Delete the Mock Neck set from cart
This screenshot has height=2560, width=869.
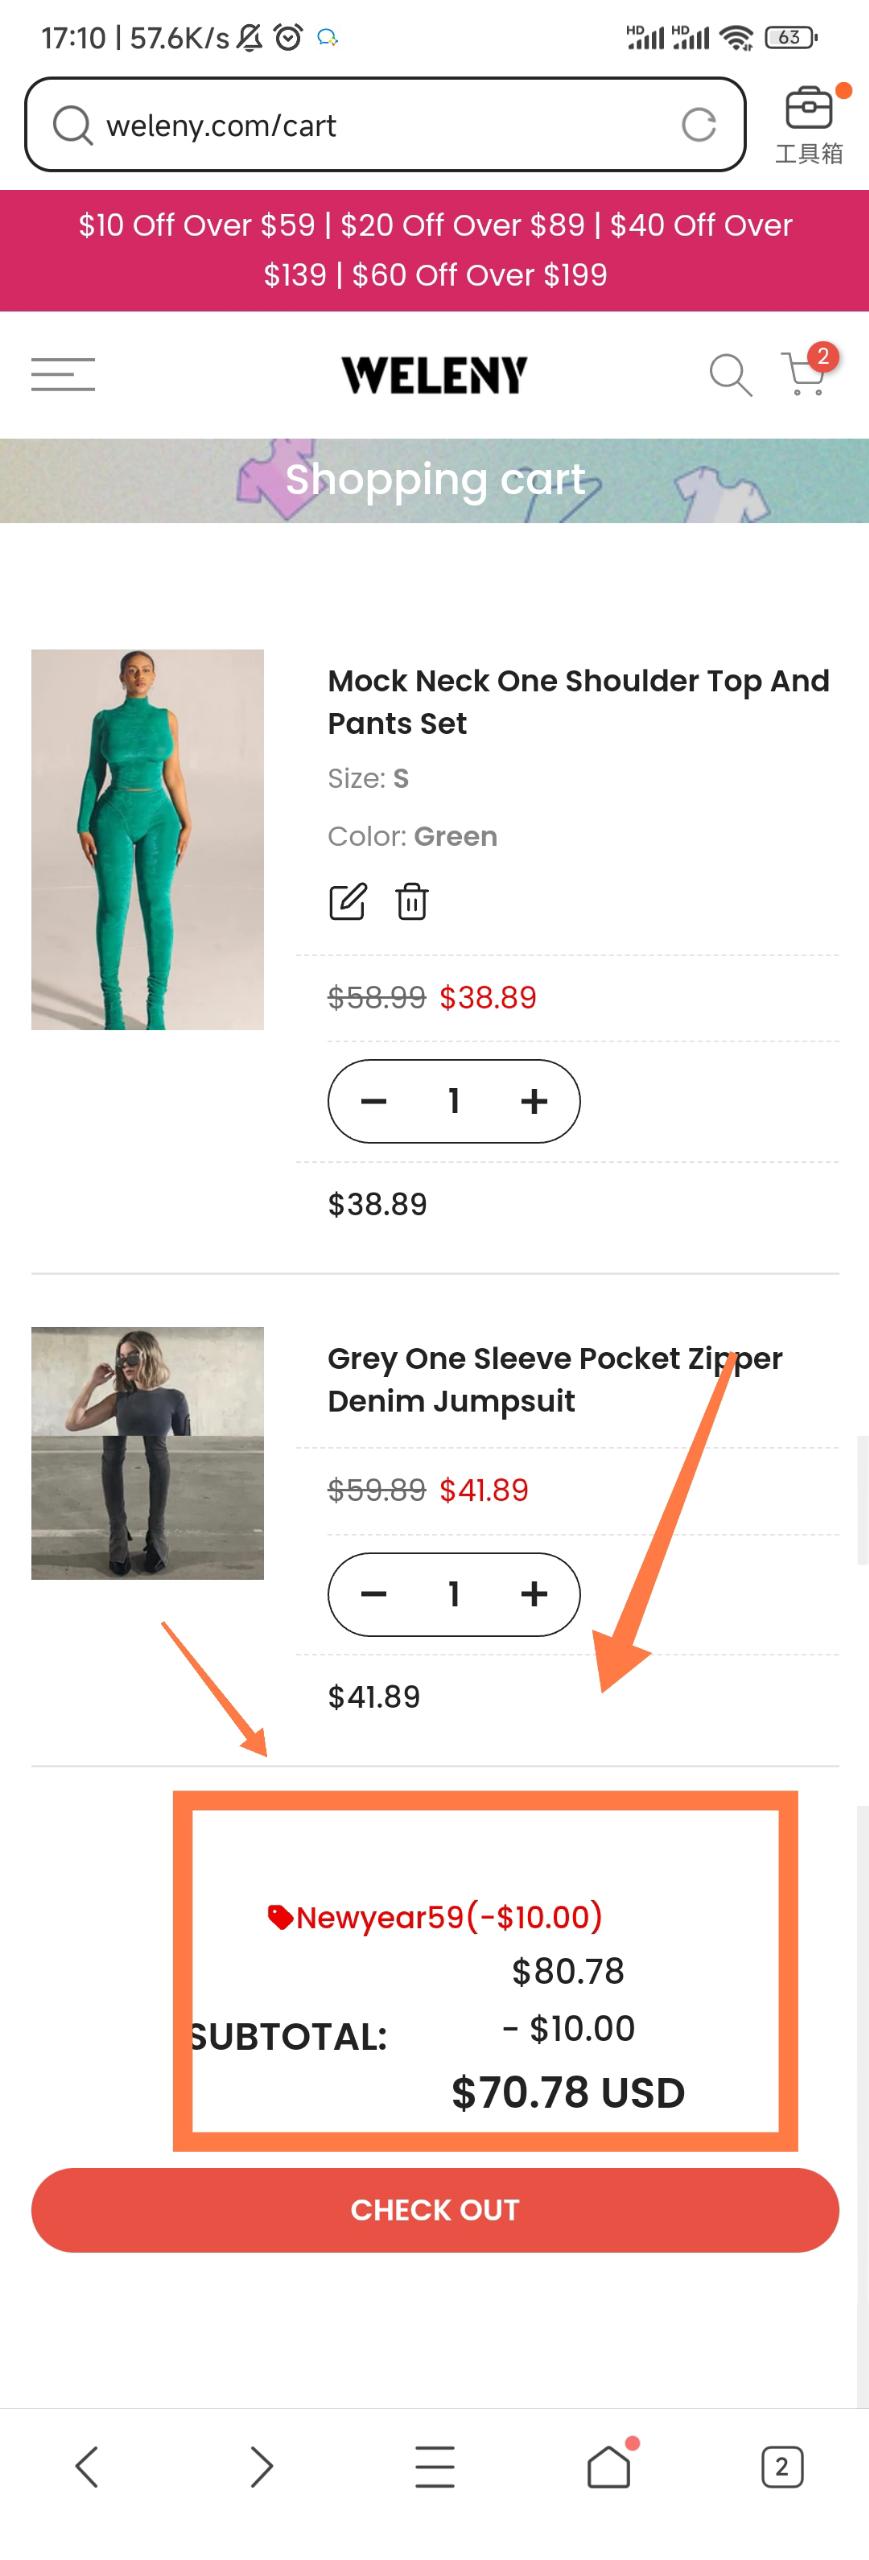point(412,901)
